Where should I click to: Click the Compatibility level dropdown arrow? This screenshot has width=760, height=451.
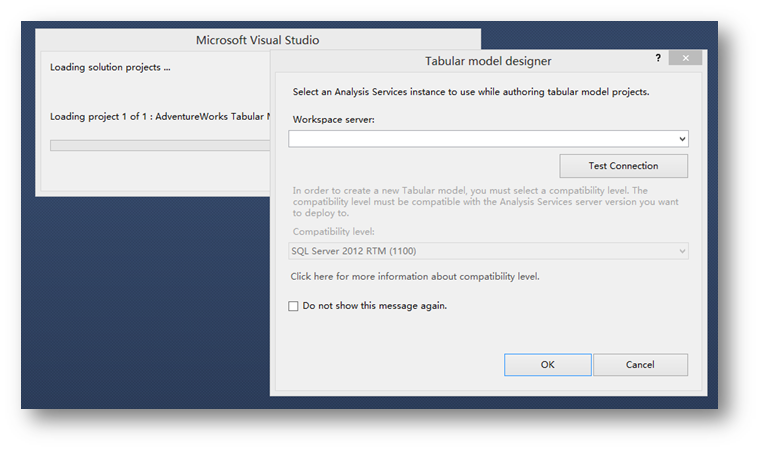[x=682, y=251]
